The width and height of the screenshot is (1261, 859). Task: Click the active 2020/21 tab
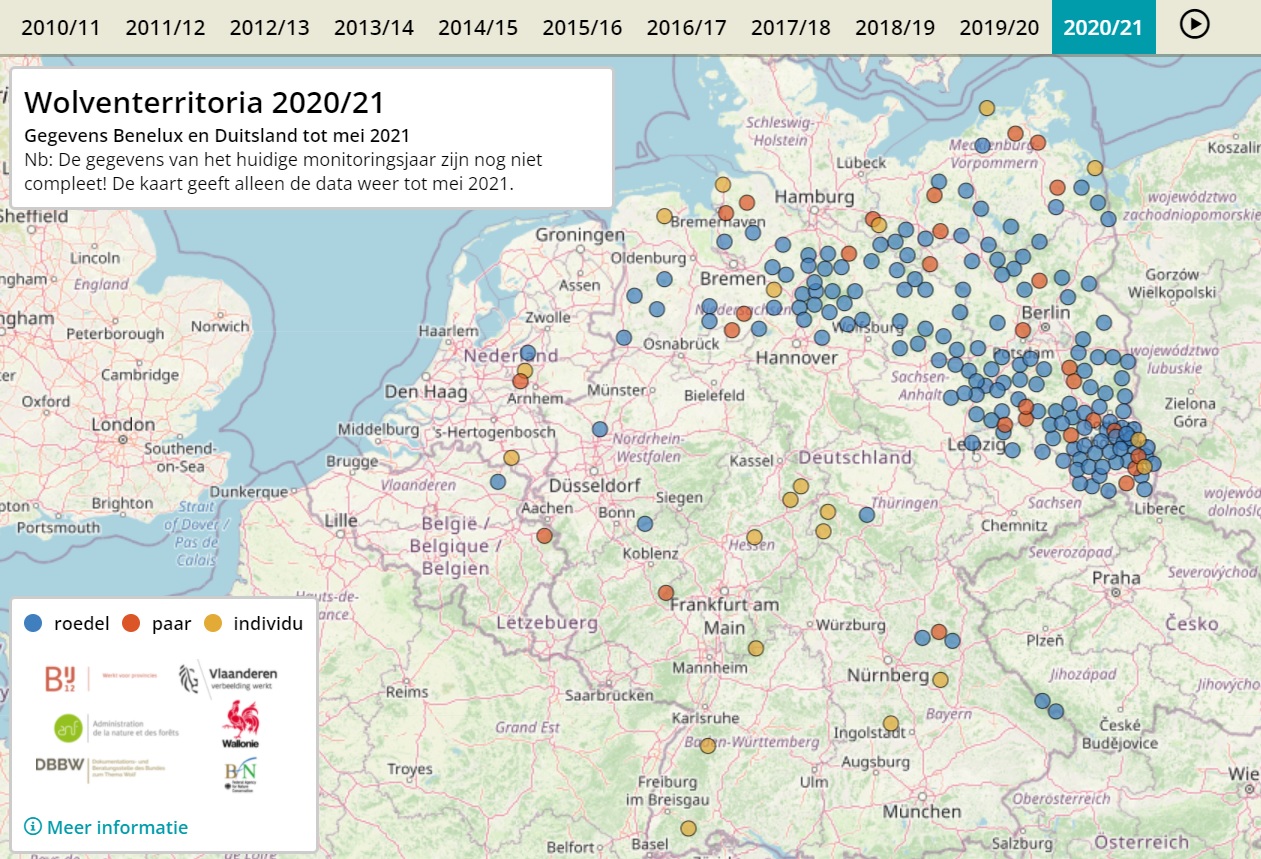point(1103,27)
